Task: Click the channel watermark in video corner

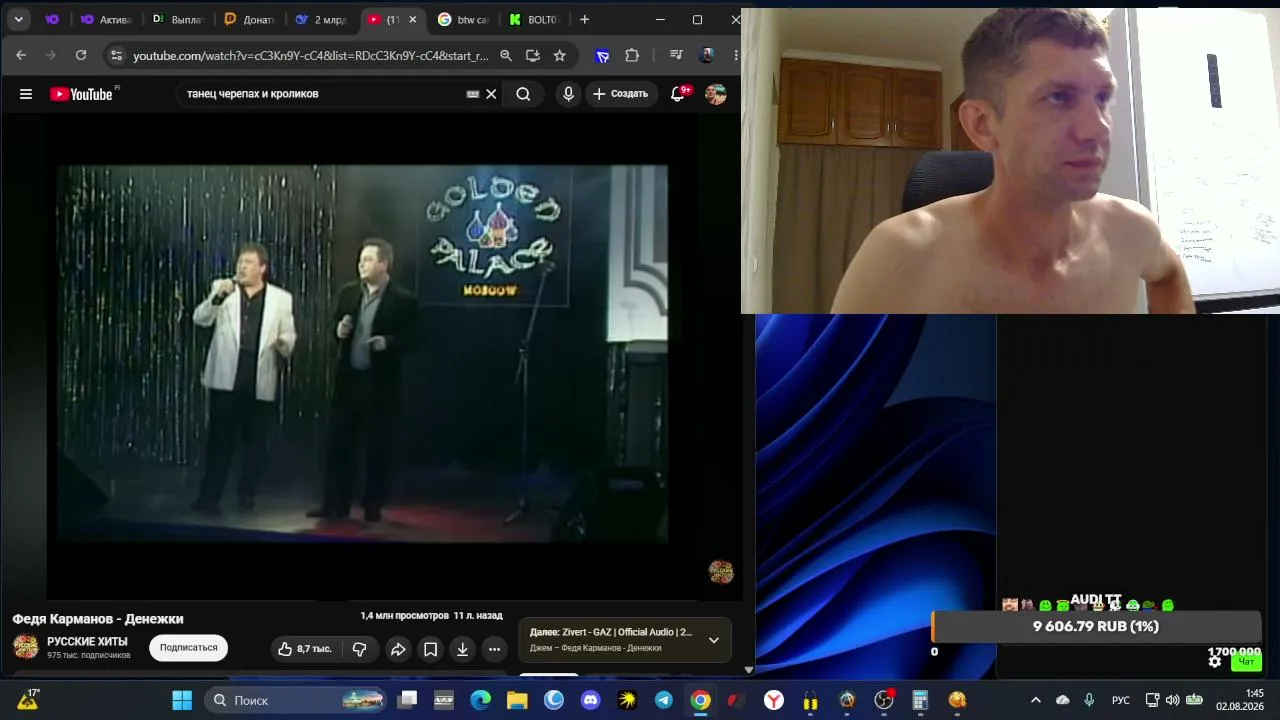Action: point(721,572)
